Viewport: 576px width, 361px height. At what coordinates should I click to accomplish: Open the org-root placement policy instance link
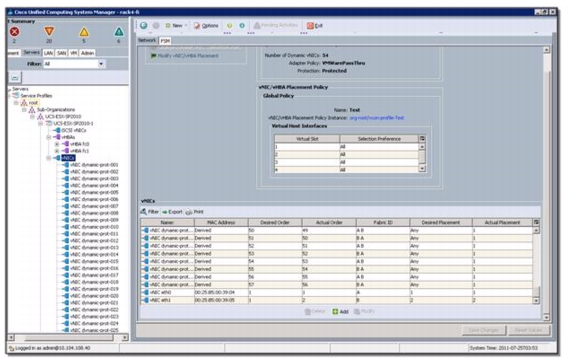point(377,118)
